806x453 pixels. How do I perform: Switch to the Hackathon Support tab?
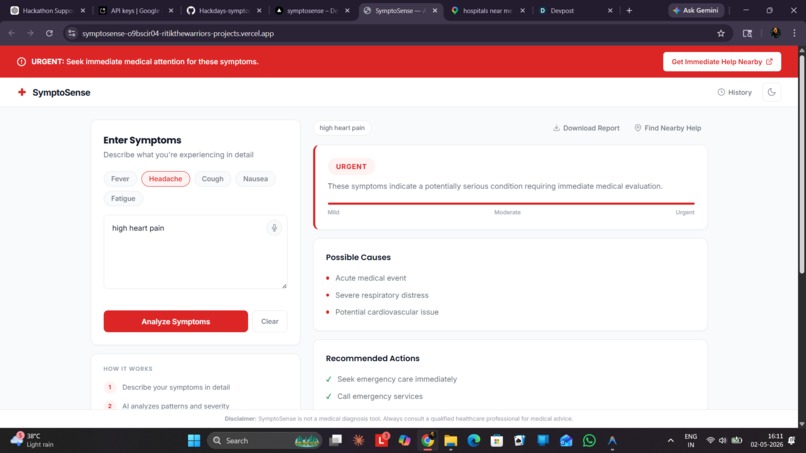[x=47, y=10]
